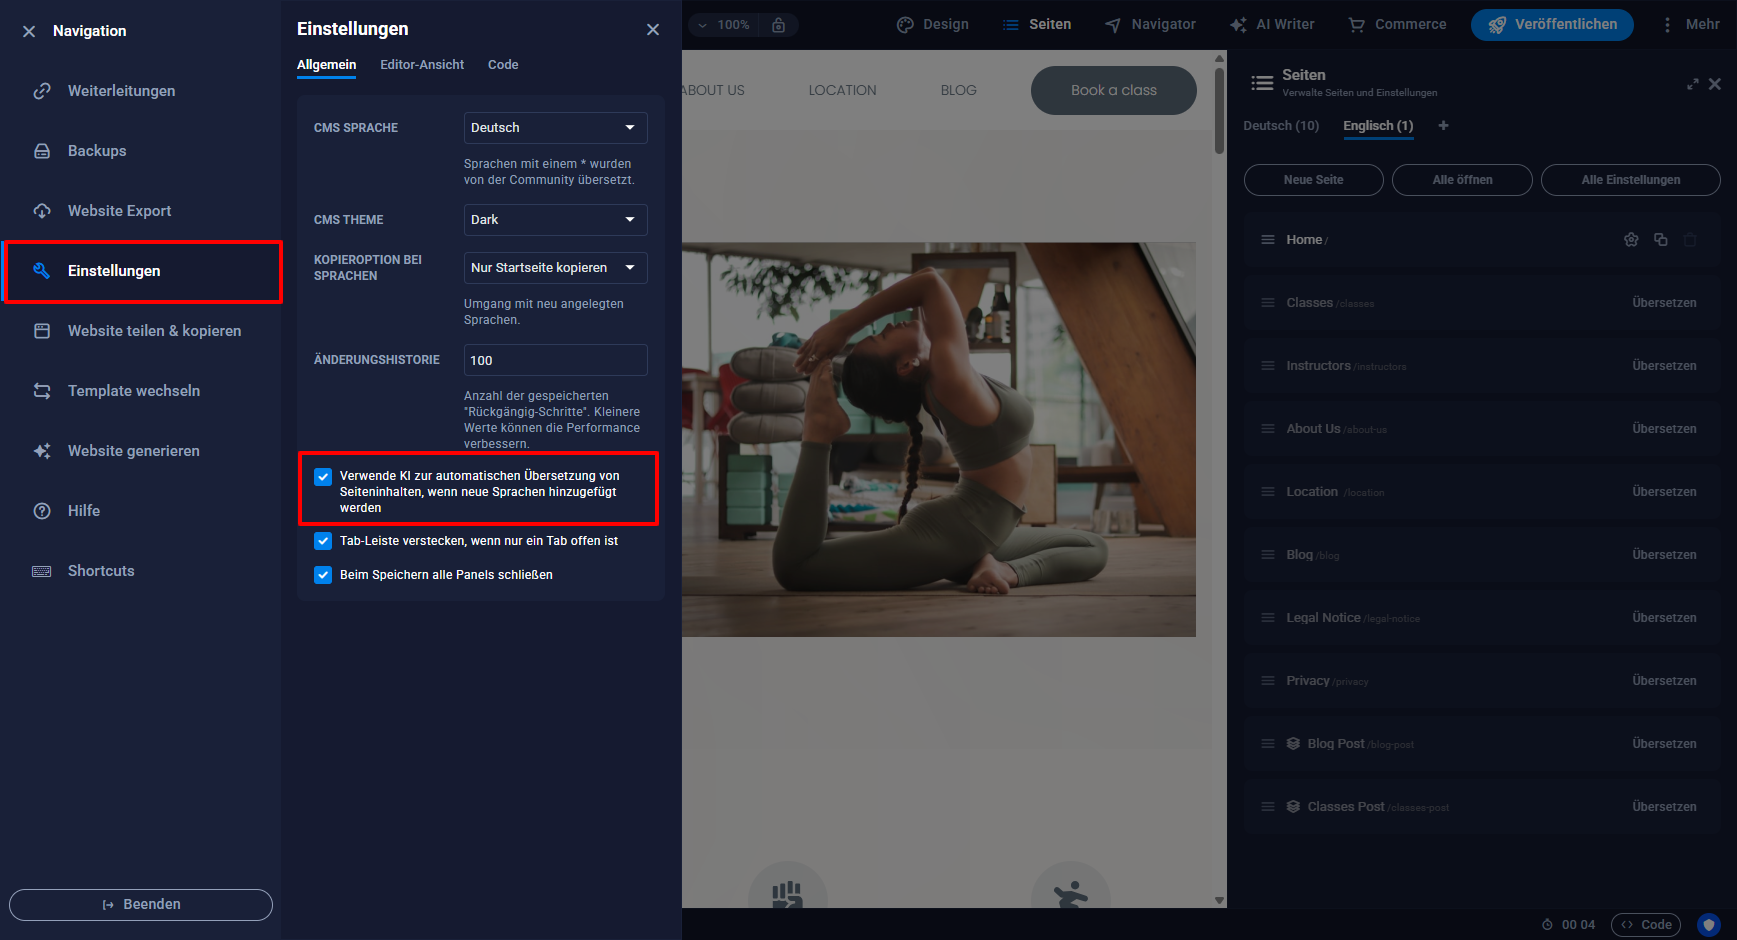Expand the CMS Theme dropdown
This screenshot has height=940, width=1737.
(x=555, y=220)
